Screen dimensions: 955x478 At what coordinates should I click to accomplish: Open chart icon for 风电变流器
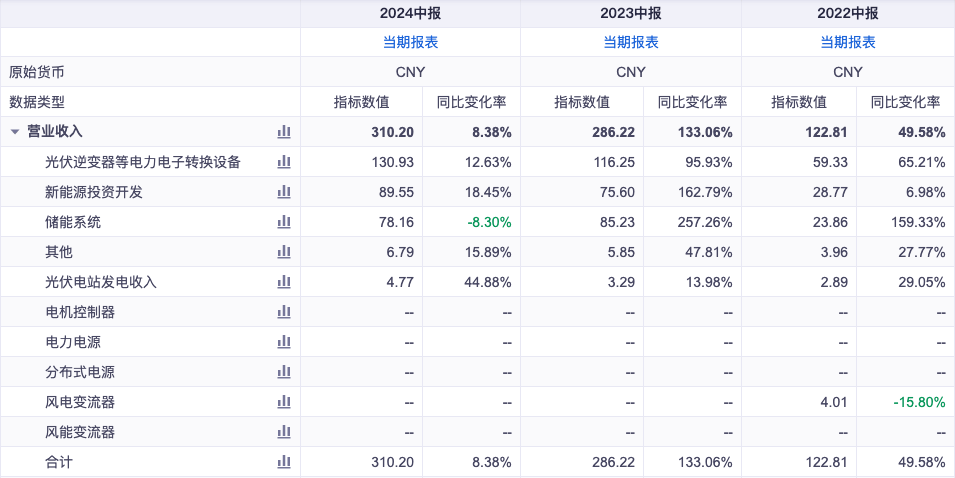click(284, 402)
